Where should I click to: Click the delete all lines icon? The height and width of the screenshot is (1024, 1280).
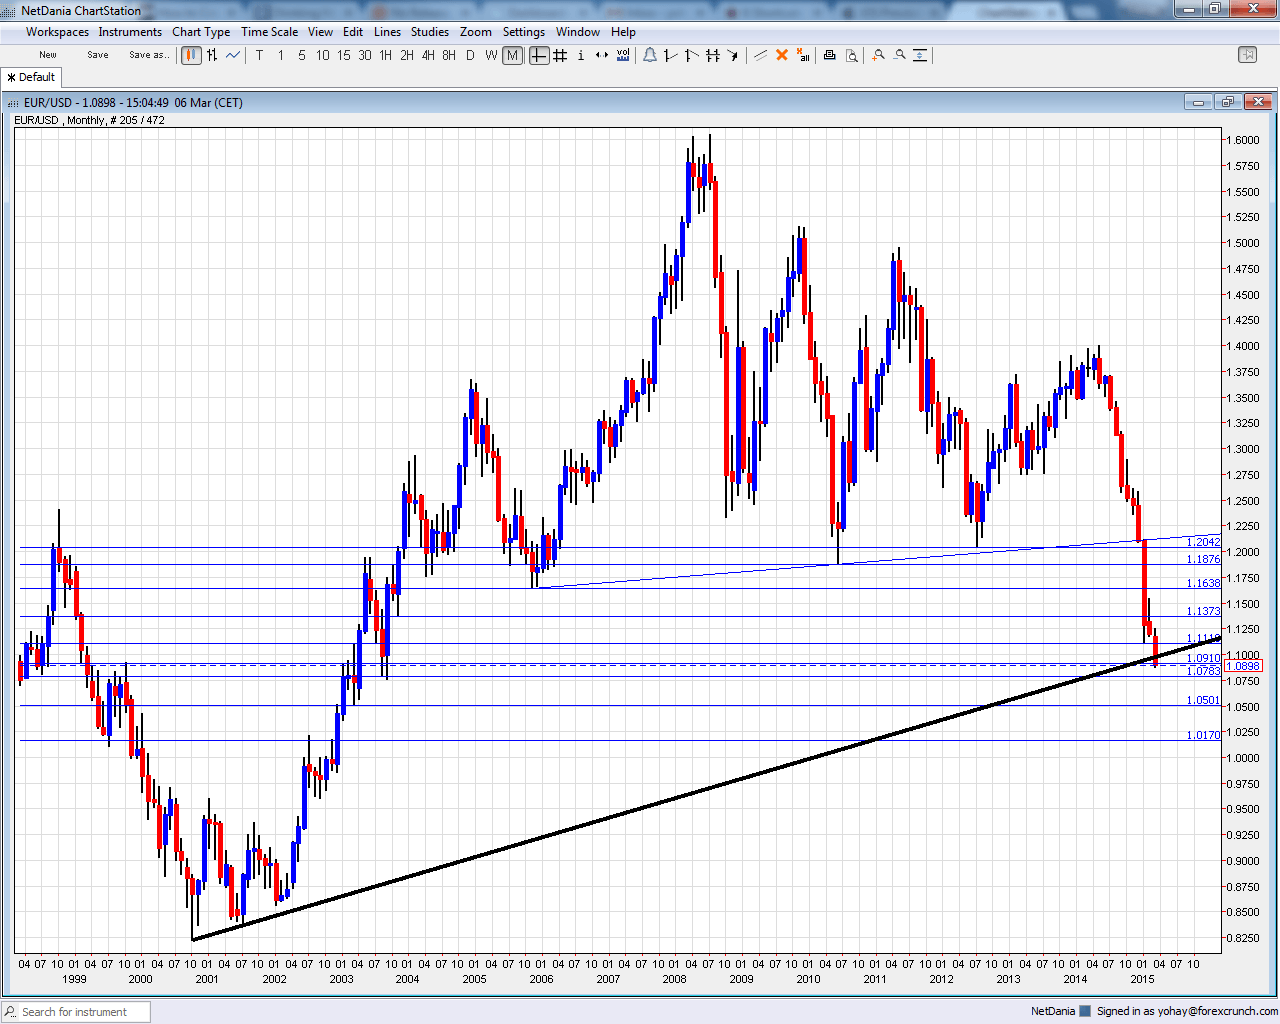[803, 55]
